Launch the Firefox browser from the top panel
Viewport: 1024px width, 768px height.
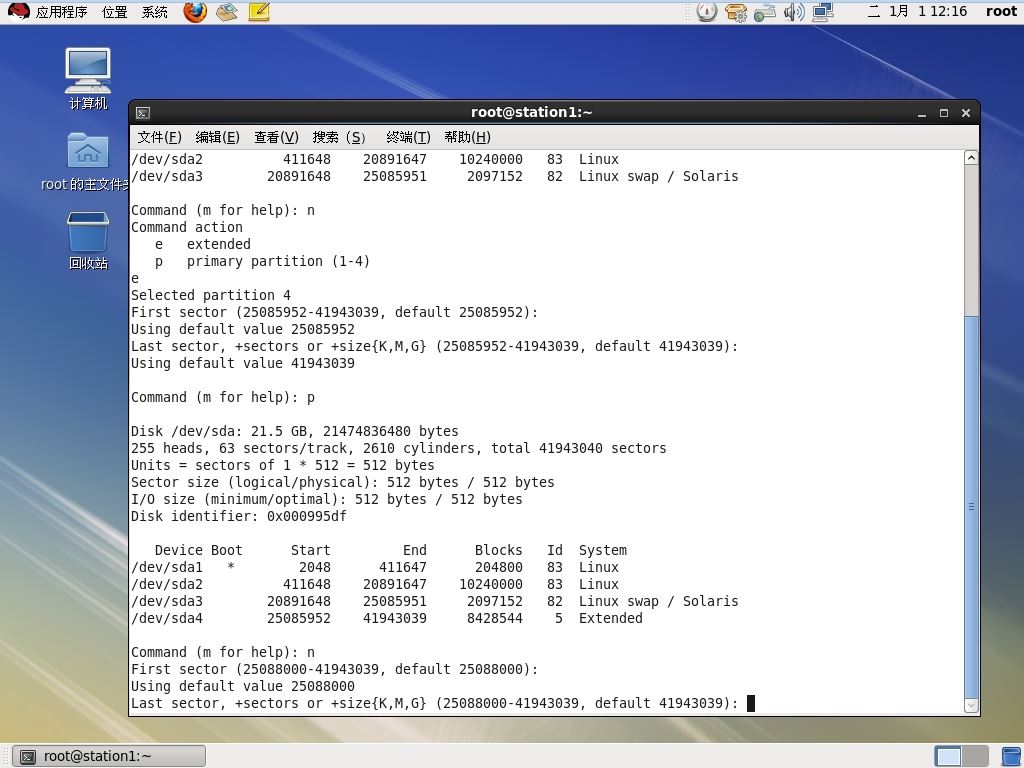[x=195, y=12]
